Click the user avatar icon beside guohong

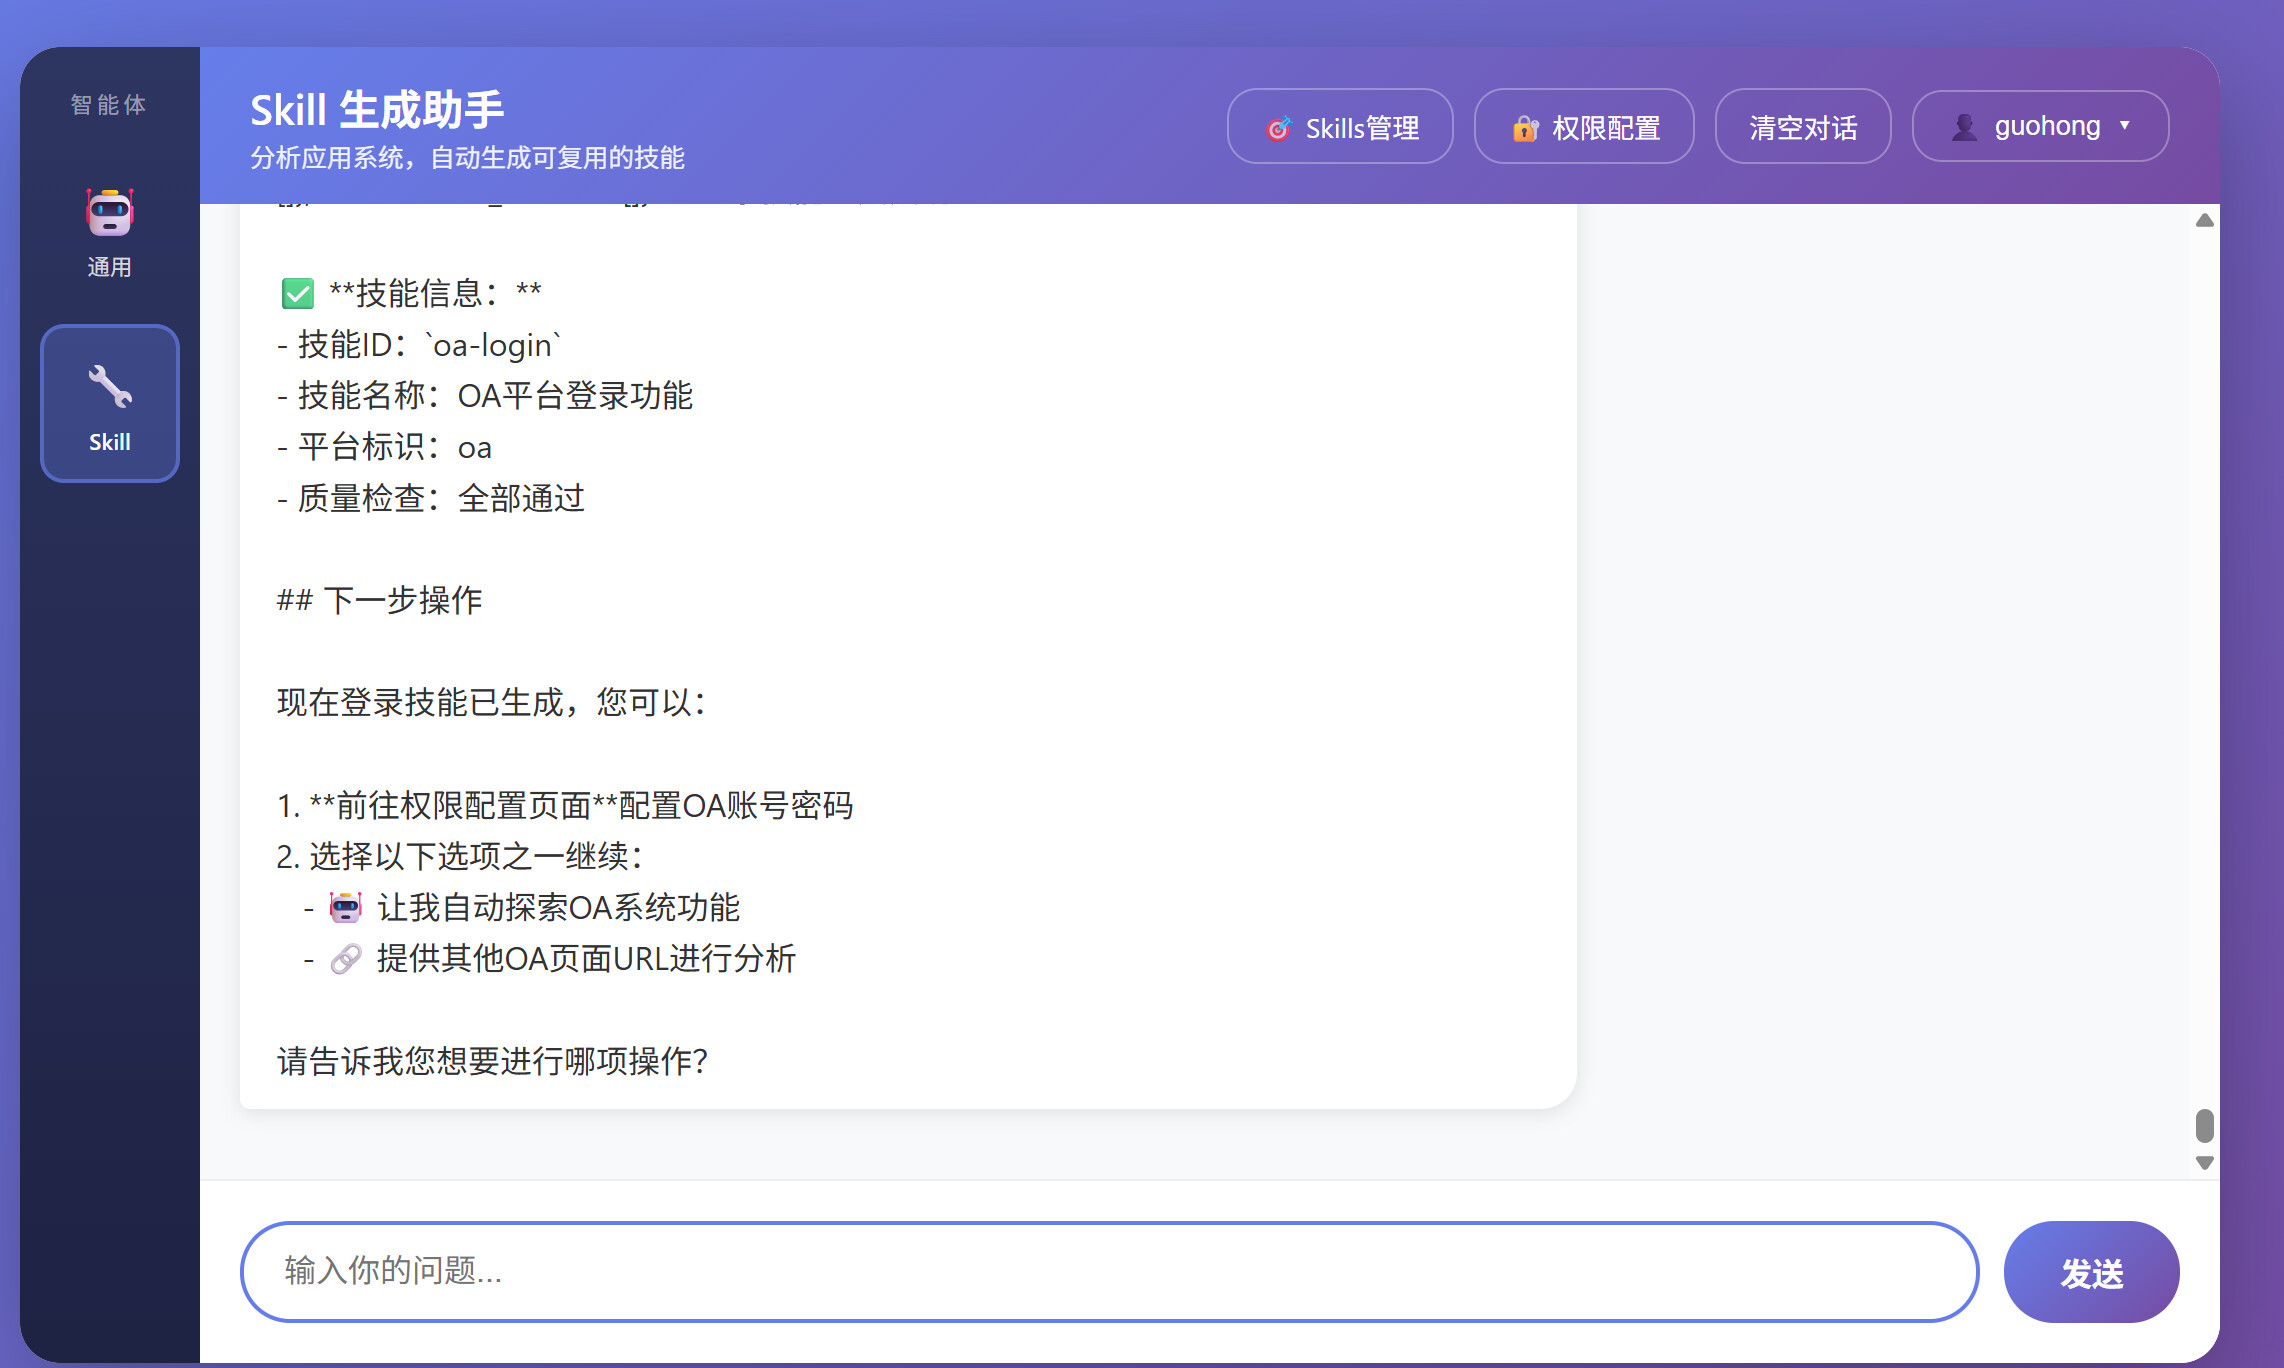pyautogui.click(x=1964, y=127)
